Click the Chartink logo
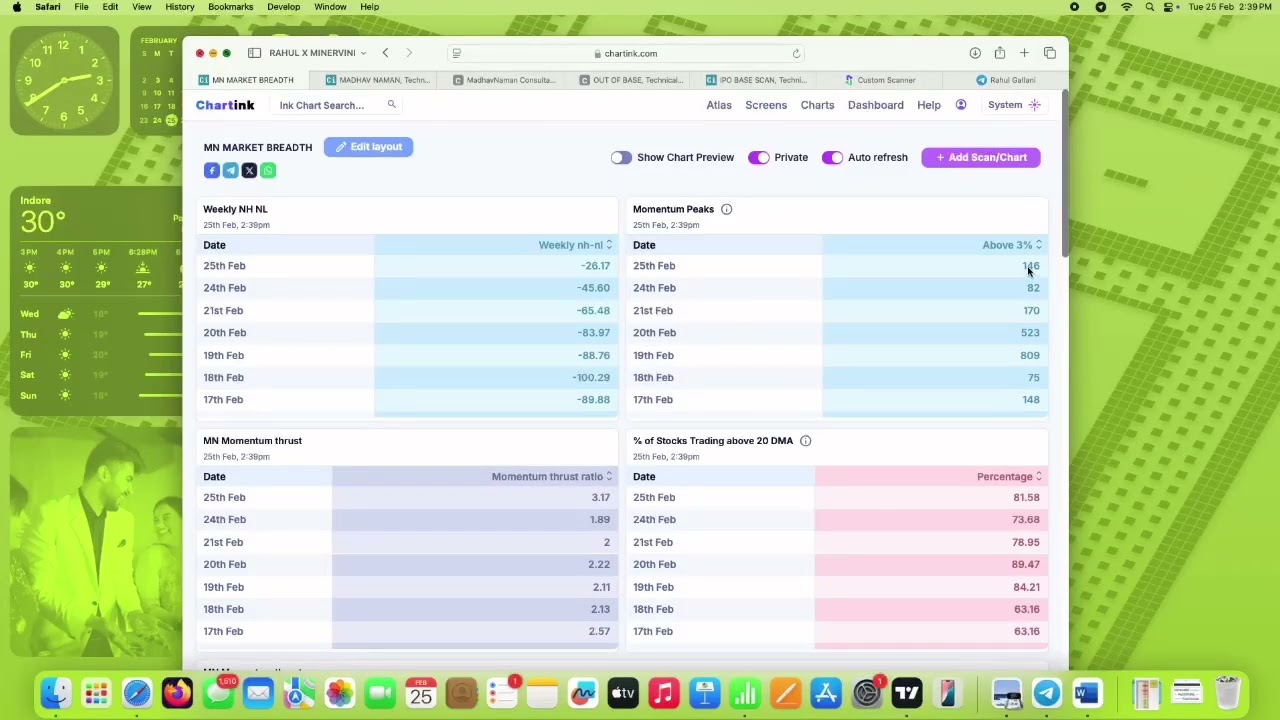Image resolution: width=1280 pixels, height=720 pixels. (225, 105)
